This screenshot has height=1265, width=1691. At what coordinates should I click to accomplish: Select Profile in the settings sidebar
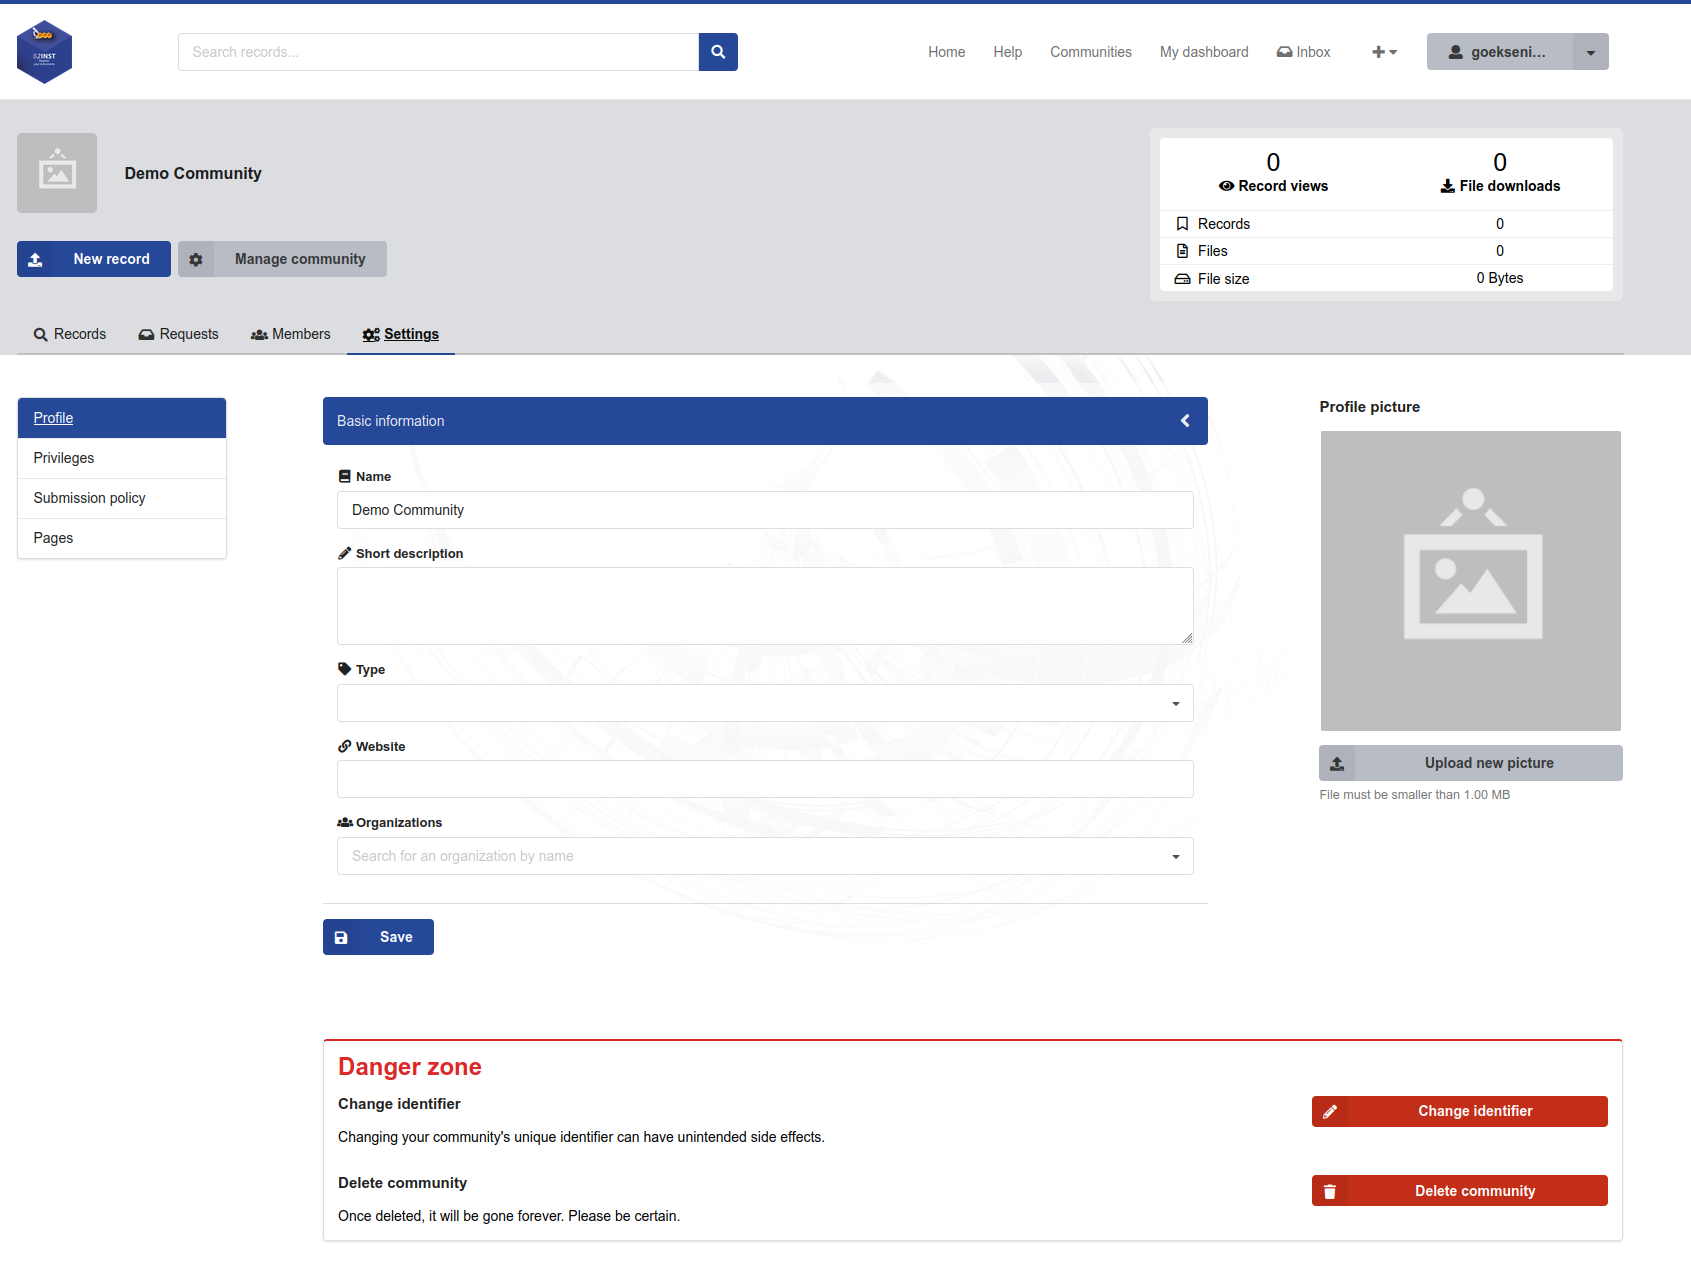tap(122, 418)
